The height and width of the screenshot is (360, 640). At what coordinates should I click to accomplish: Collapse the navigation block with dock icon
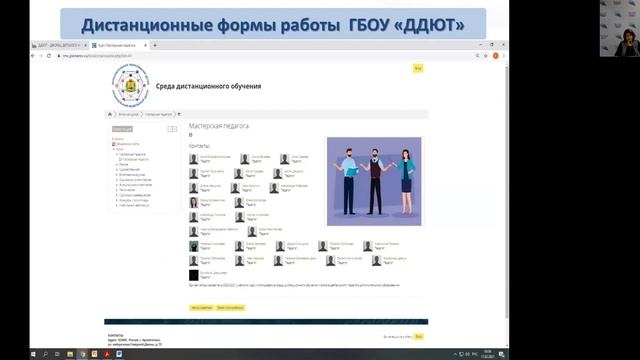[172, 129]
